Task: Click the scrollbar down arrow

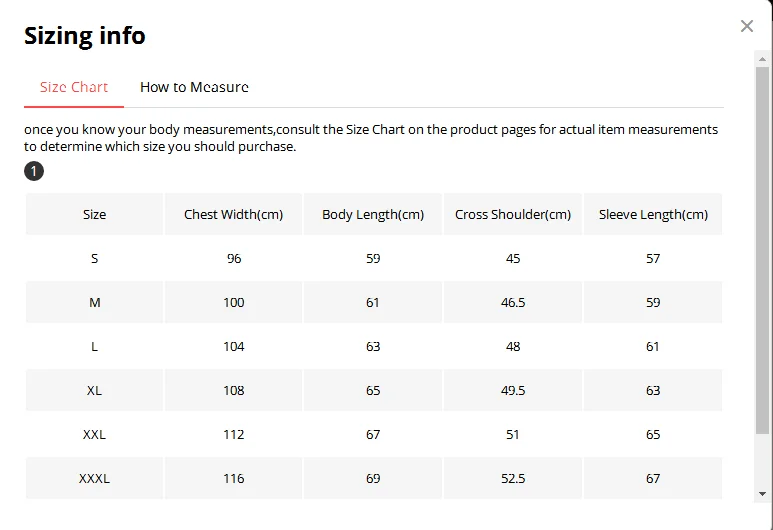Action: coord(763,493)
